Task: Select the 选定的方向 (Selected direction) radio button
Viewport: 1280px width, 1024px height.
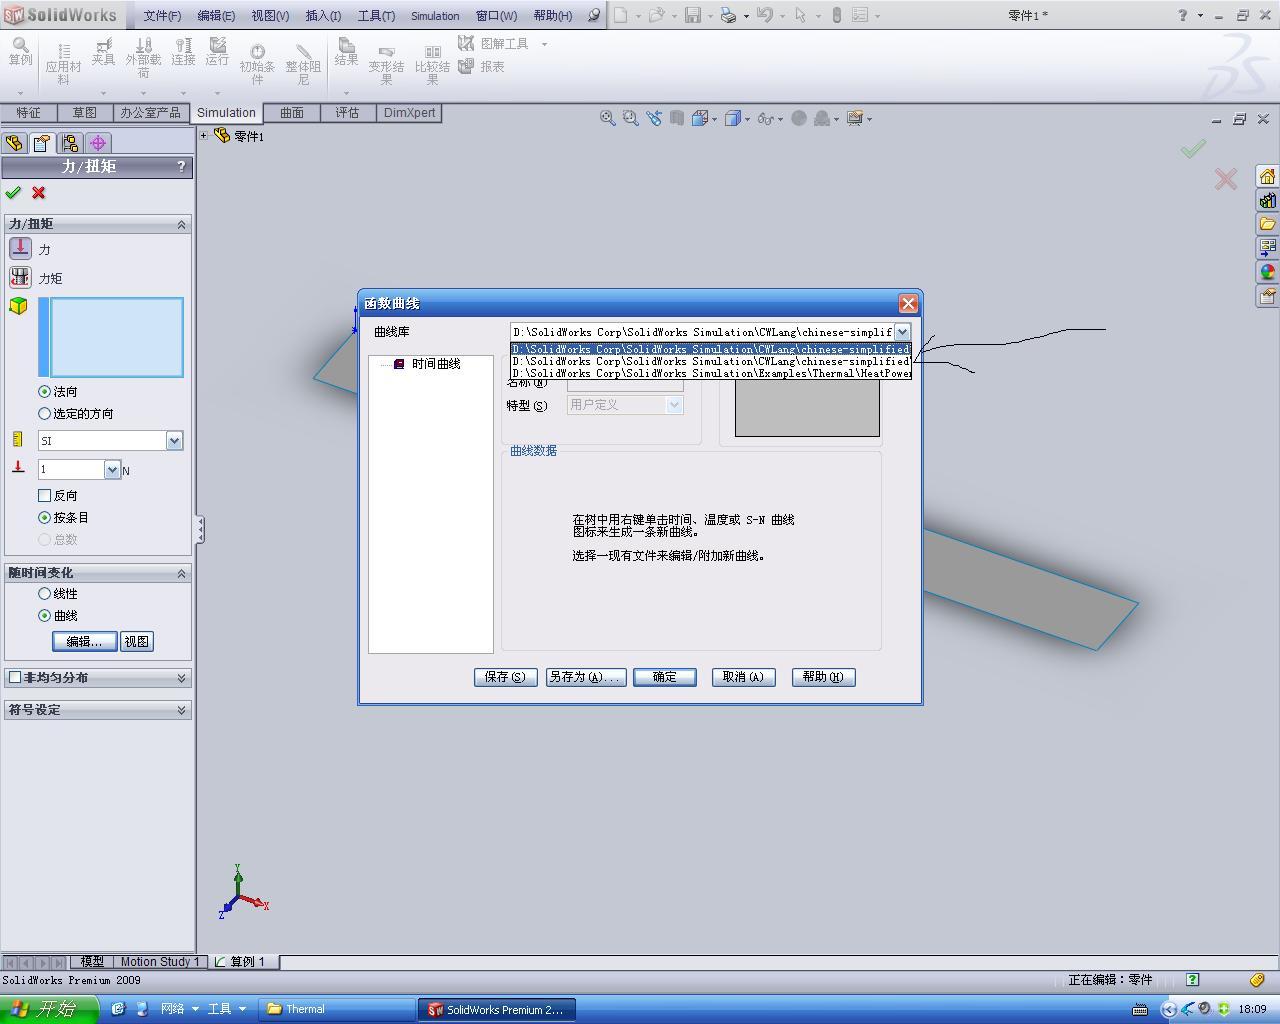Action: point(44,413)
